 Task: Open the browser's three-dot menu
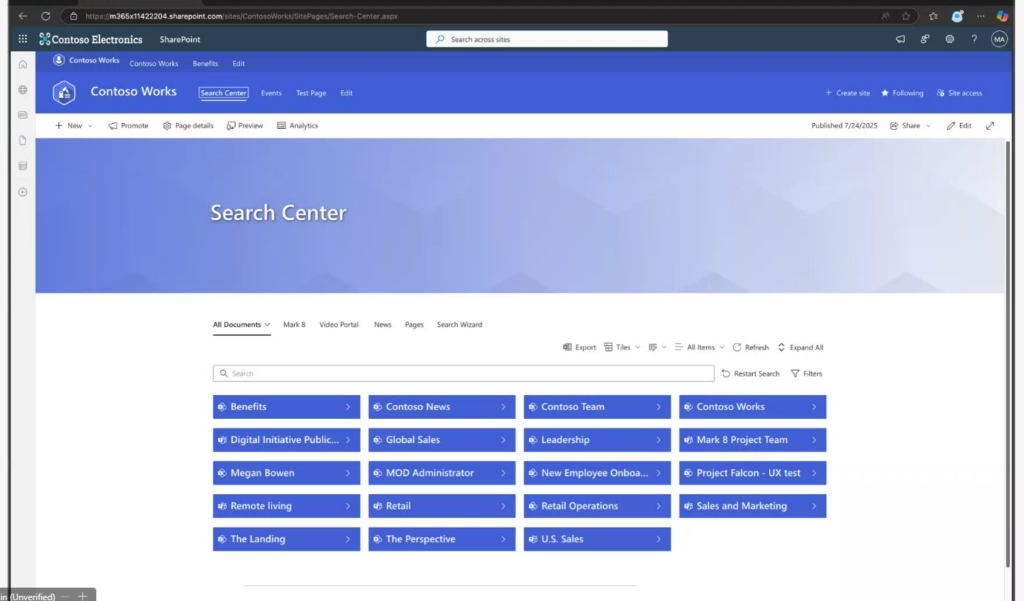click(980, 16)
